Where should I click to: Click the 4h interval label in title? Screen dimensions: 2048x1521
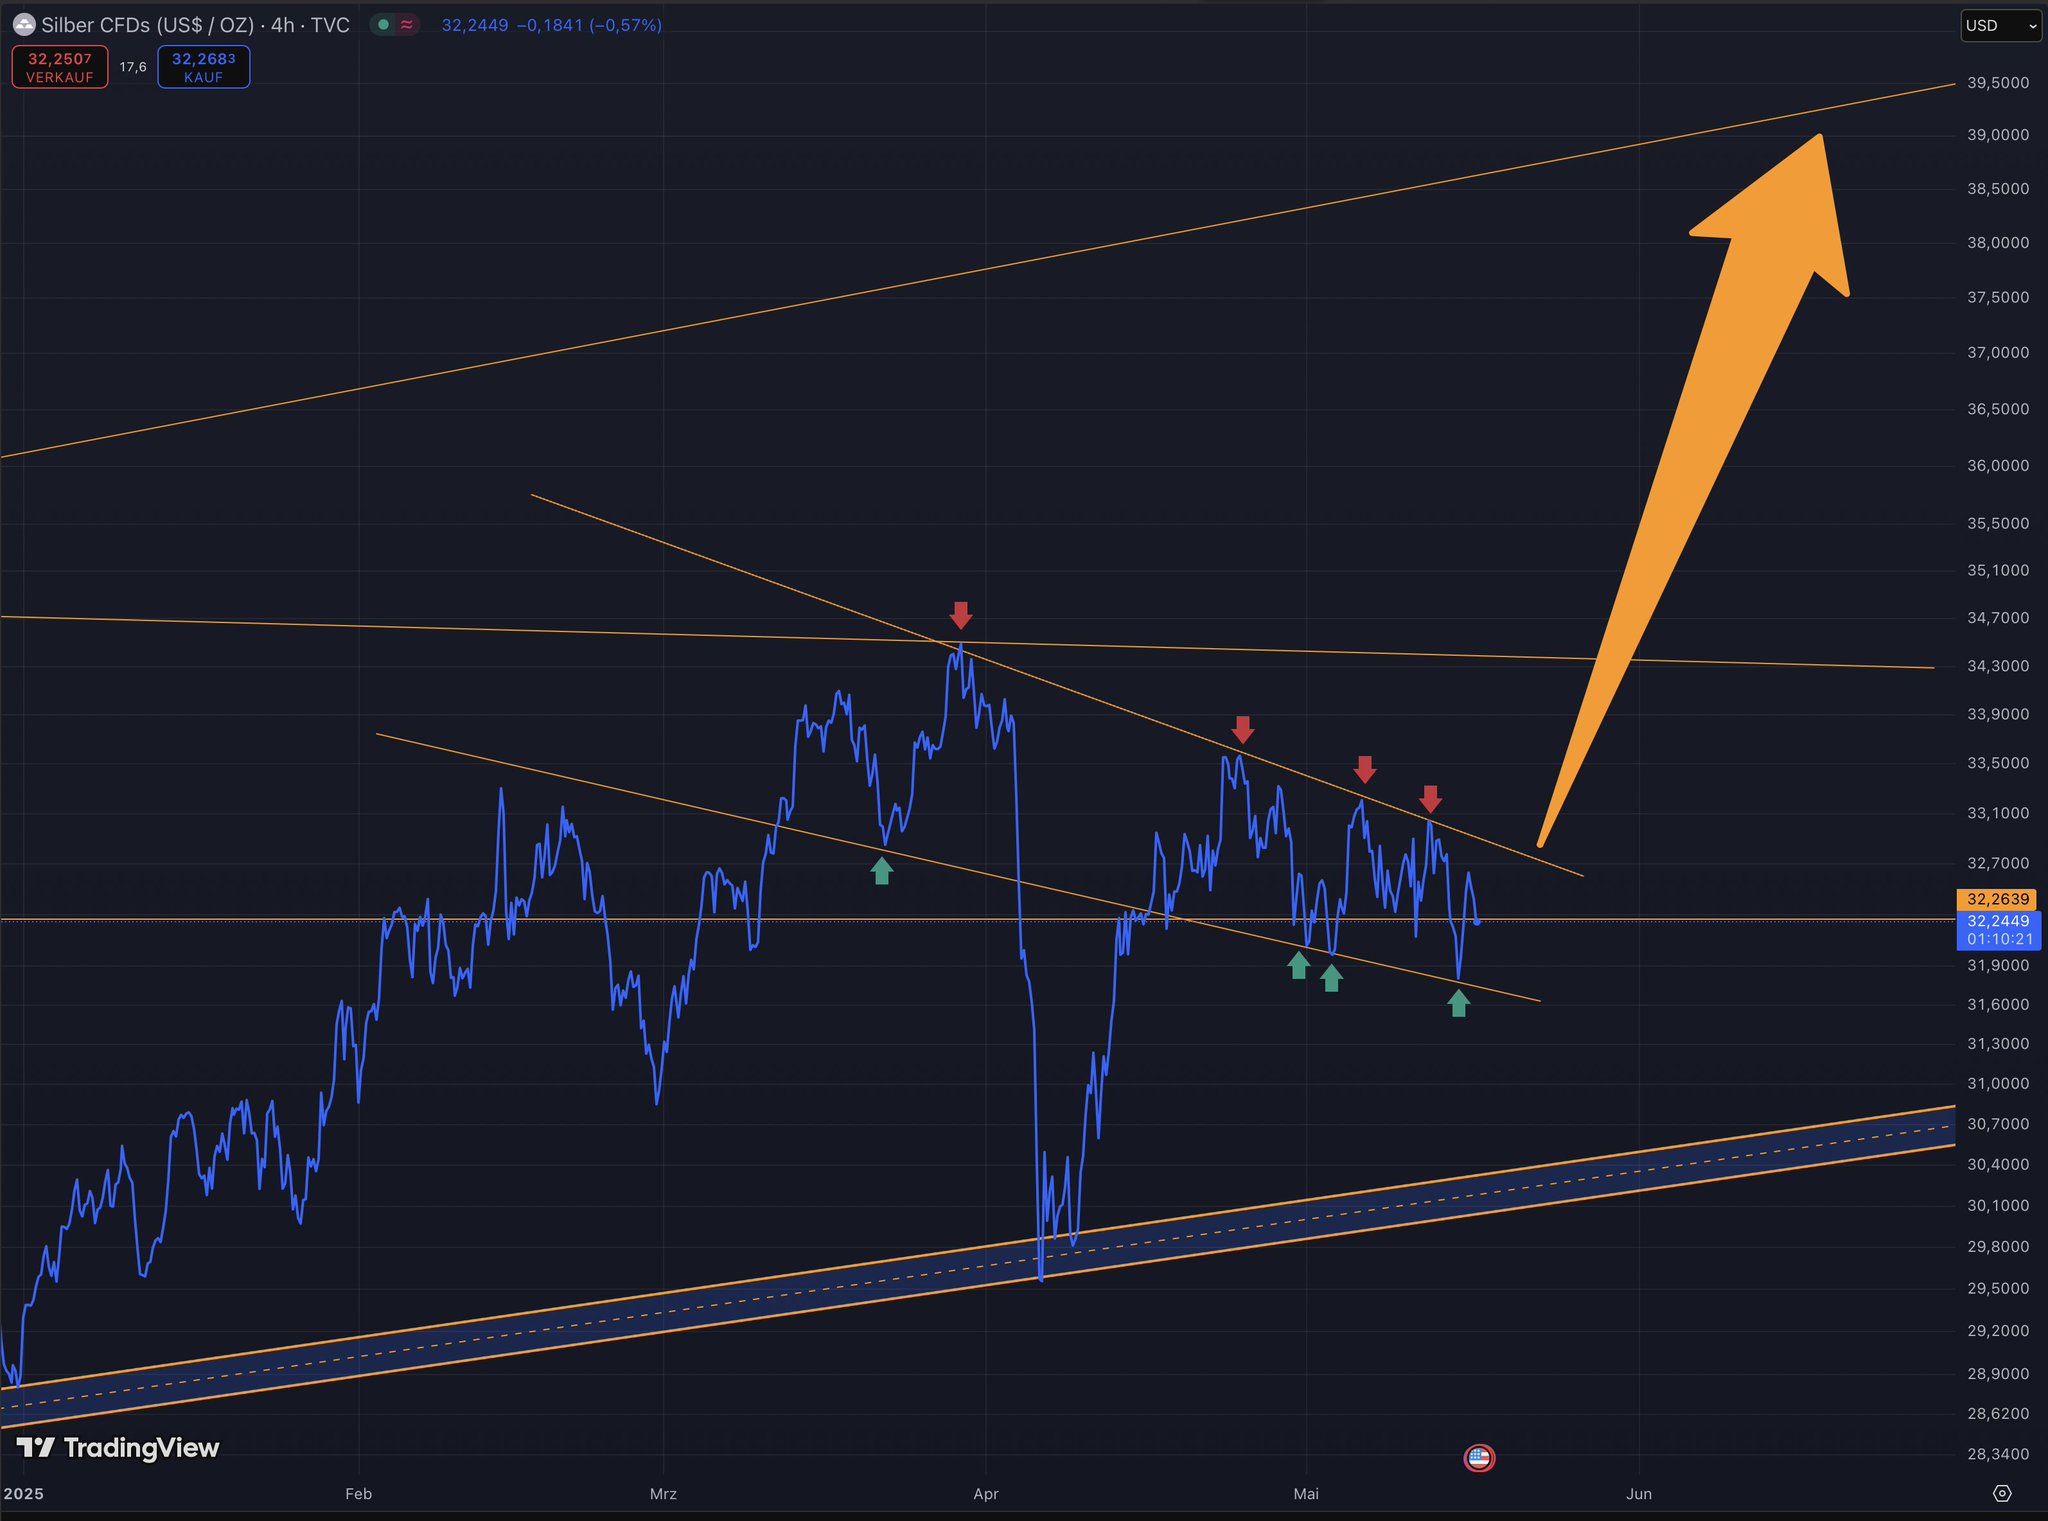(x=282, y=25)
